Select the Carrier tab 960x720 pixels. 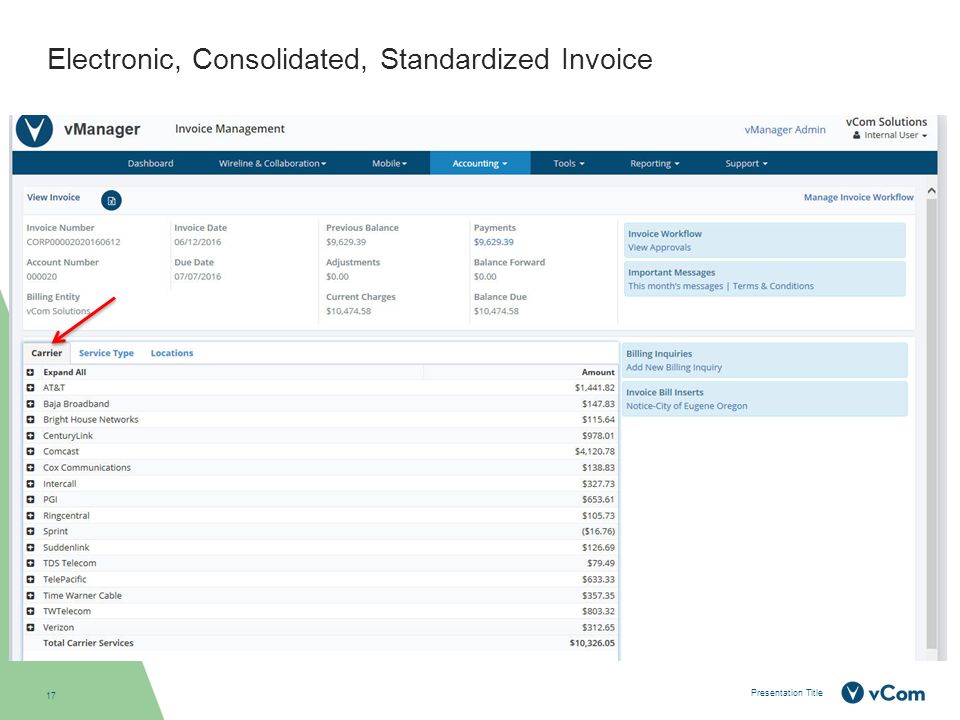pyautogui.click(x=47, y=353)
